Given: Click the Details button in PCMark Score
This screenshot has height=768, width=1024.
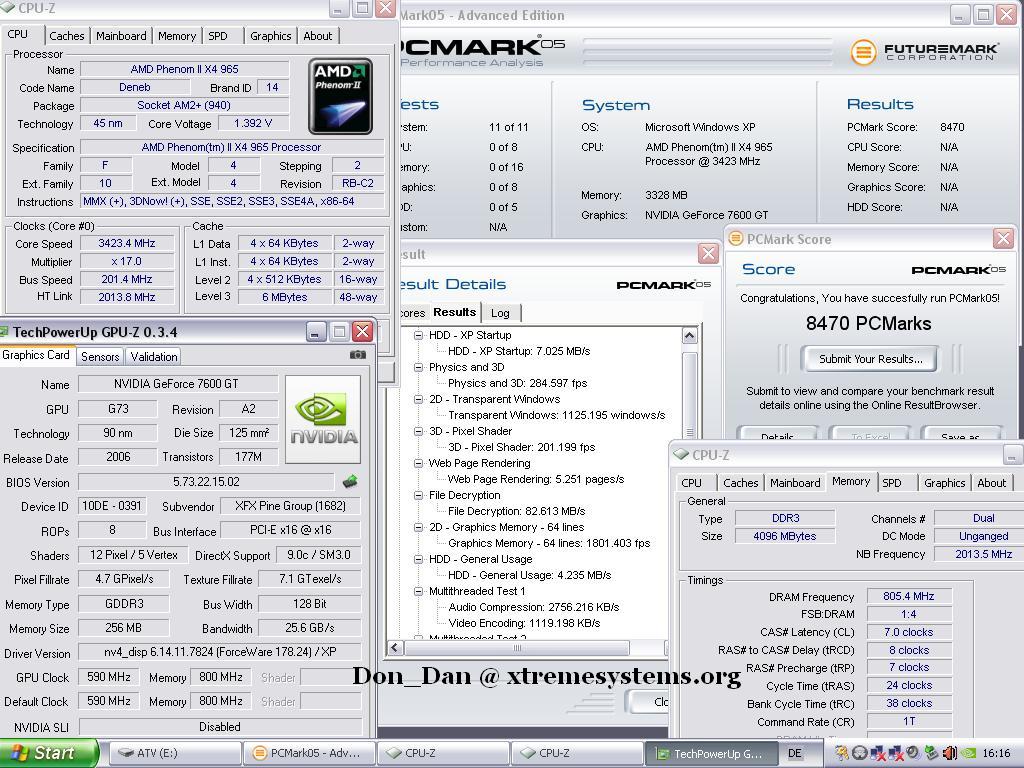Looking at the screenshot, I should 777,434.
